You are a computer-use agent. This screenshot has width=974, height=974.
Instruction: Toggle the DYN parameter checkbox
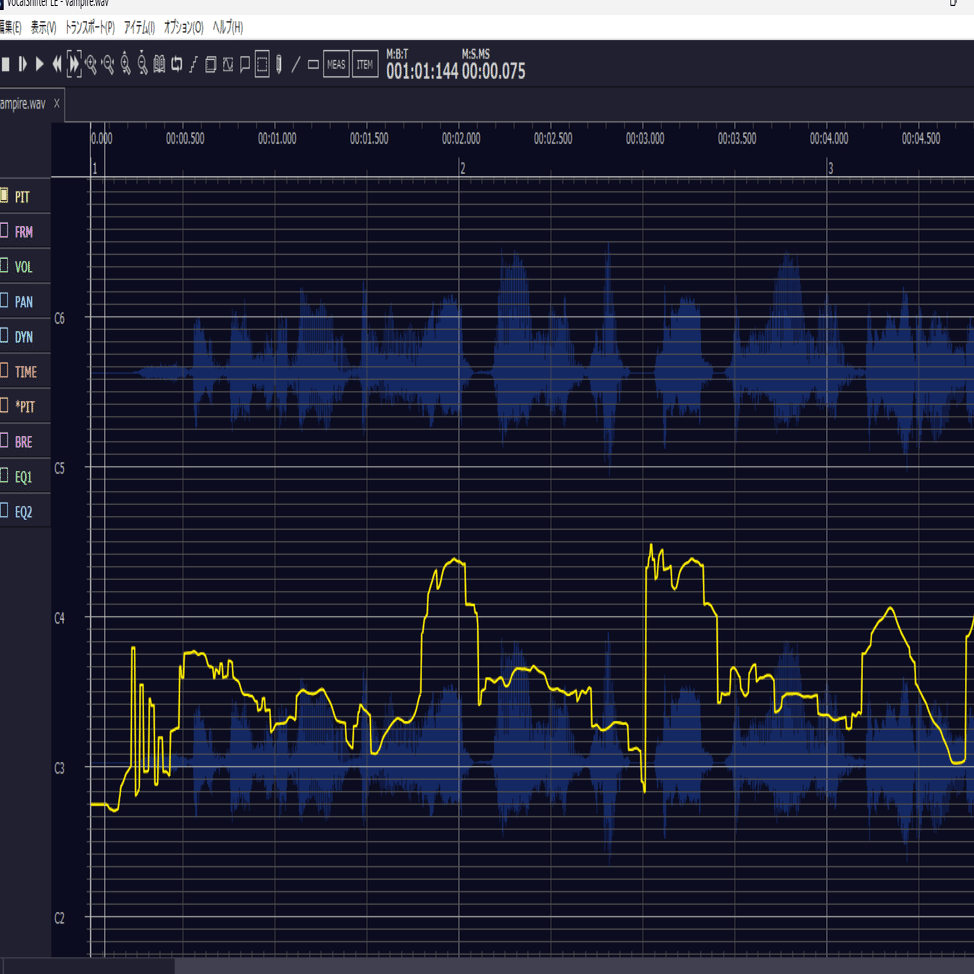point(4,335)
